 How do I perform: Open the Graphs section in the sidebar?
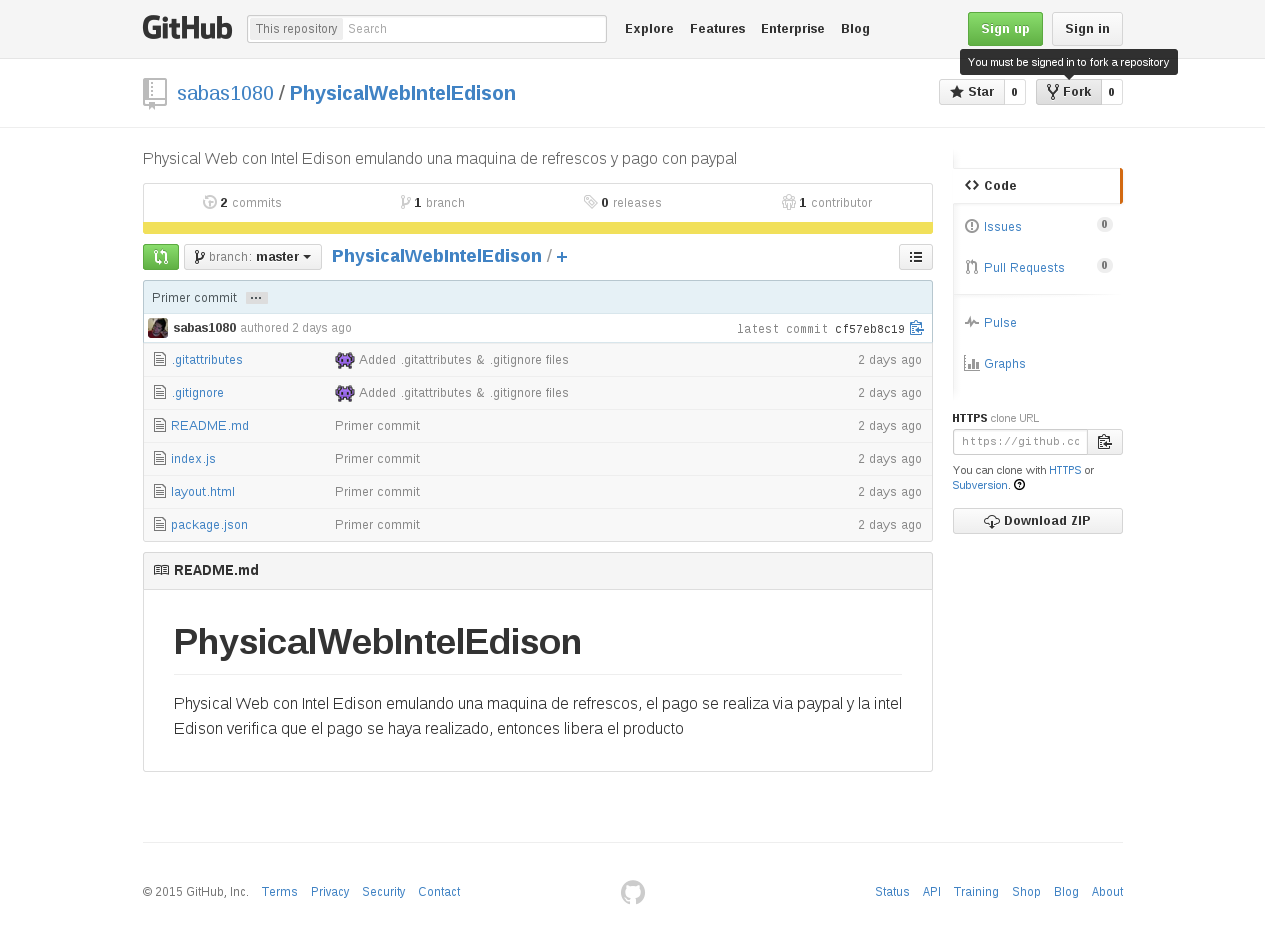pos(1004,363)
